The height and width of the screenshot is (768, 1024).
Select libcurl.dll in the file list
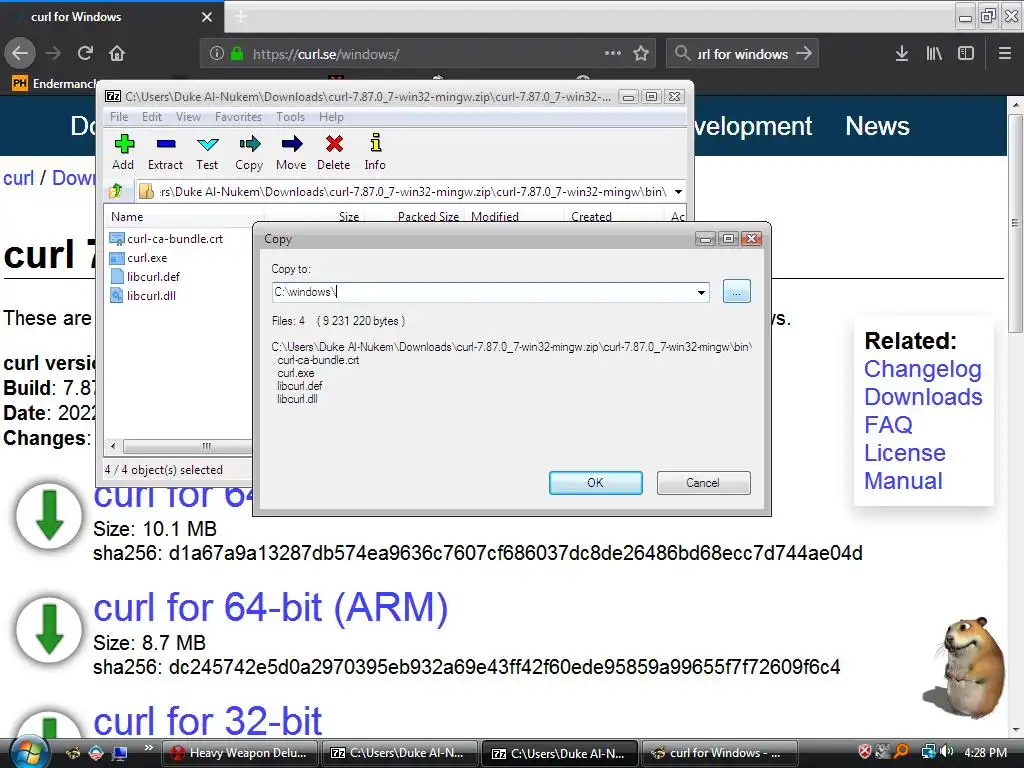click(143, 296)
